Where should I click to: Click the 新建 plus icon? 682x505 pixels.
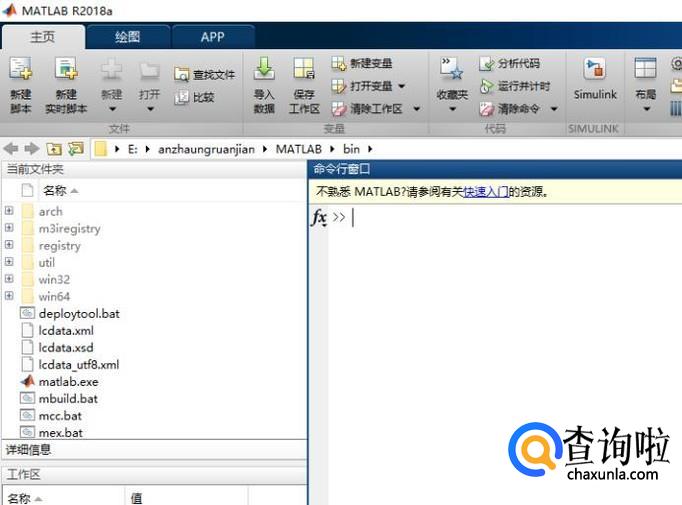click(x=111, y=70)
